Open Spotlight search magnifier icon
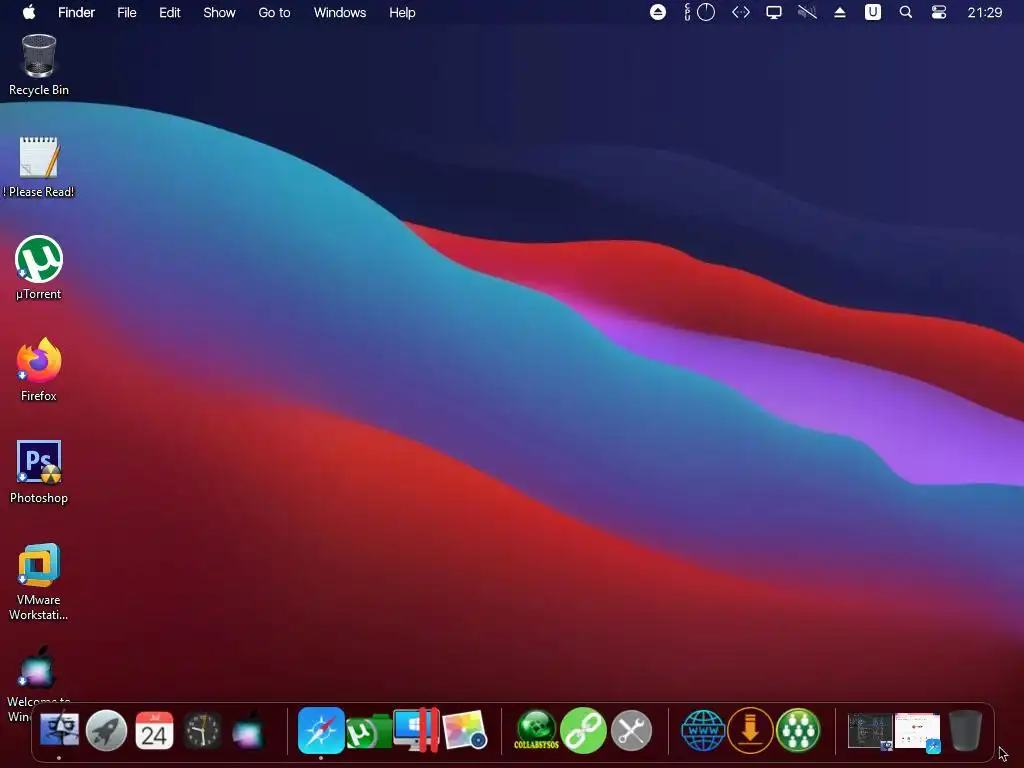The height and width of the screenshot is (768, 1024). (x=906, y=12)
